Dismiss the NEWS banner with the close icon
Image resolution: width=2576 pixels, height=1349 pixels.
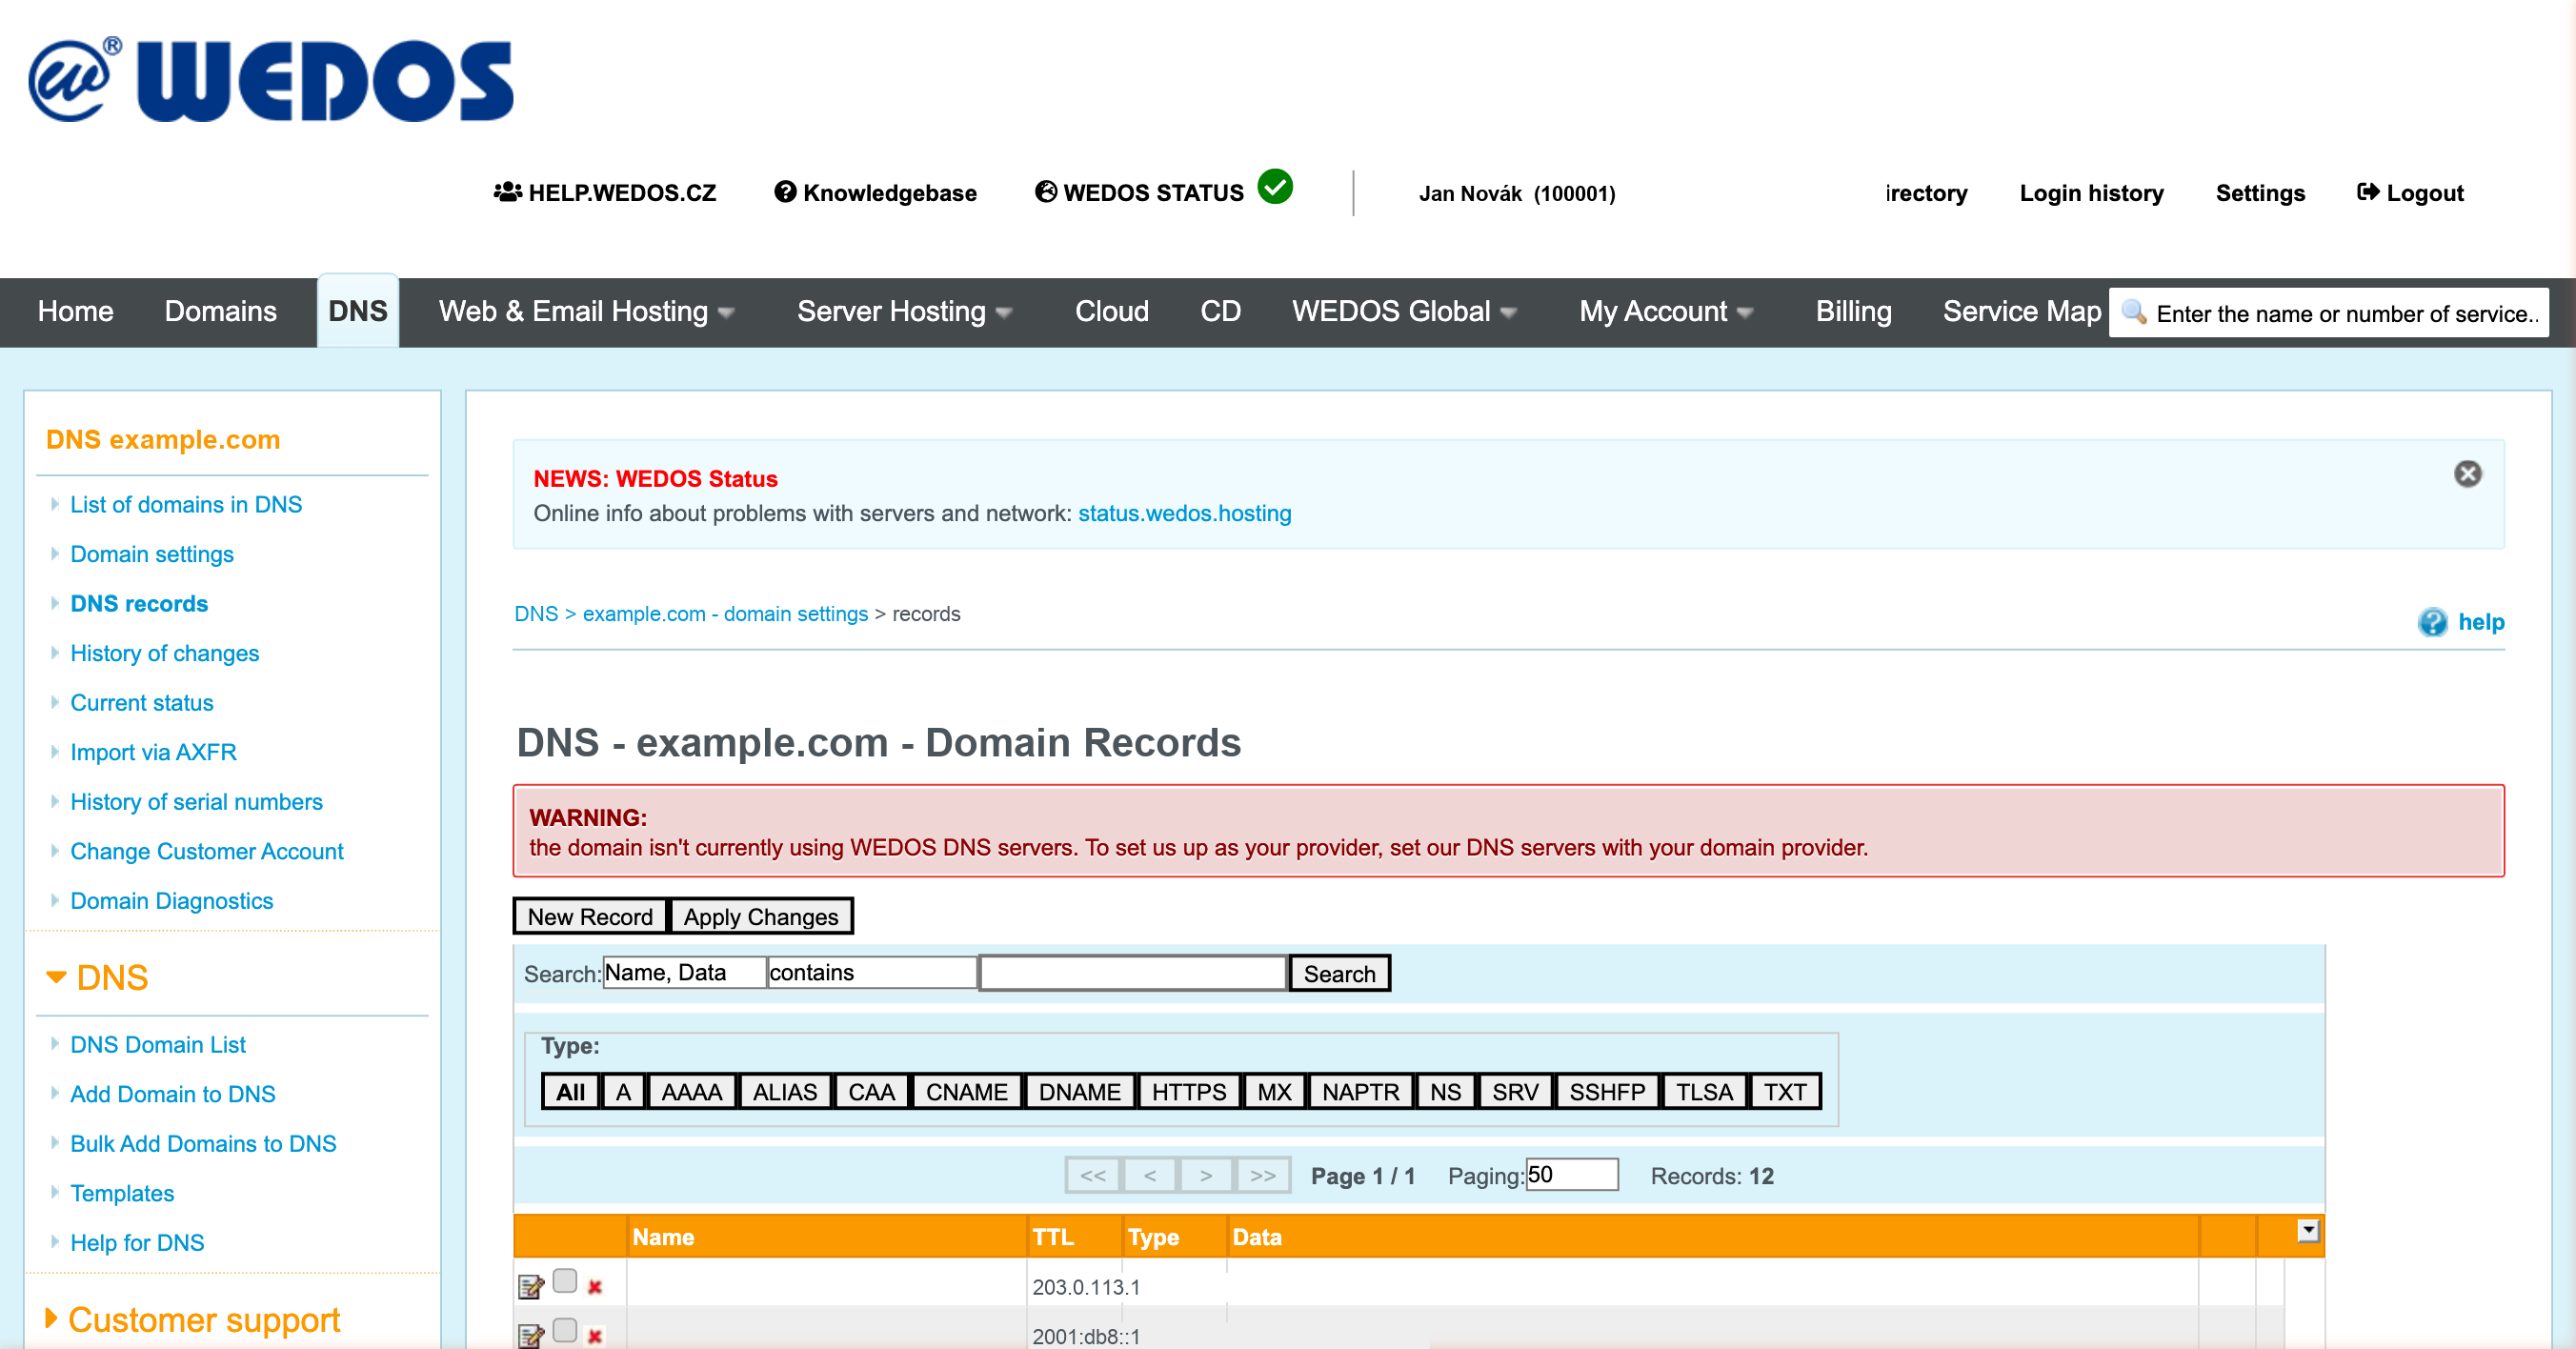2469,475
